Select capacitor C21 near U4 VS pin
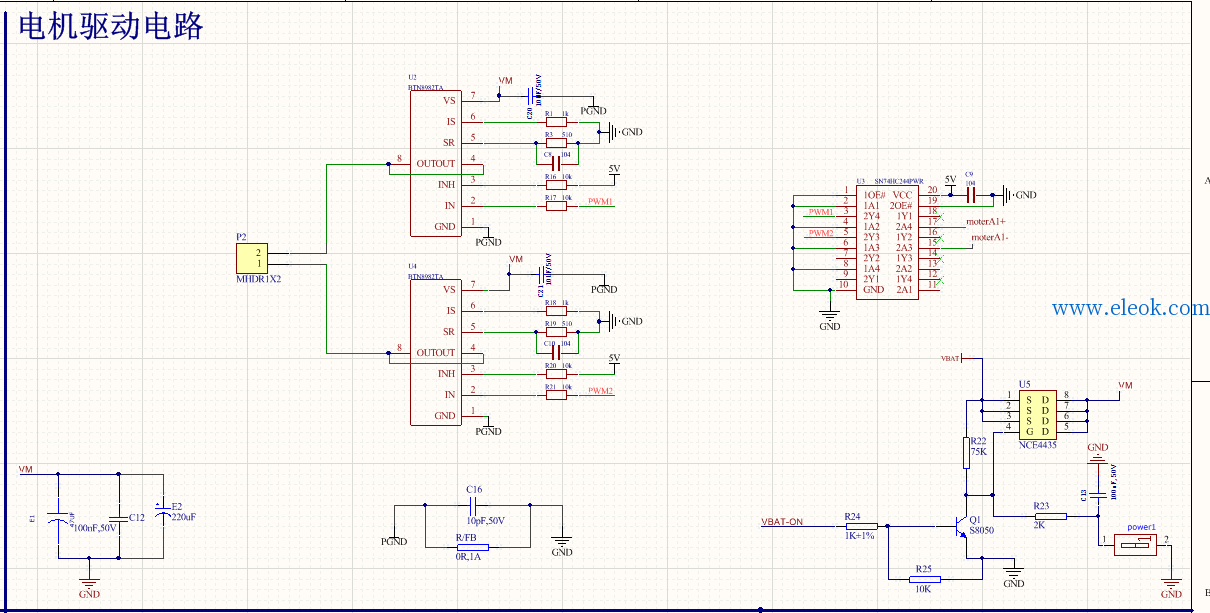The width and height of the screenshot is (1210, 613). (x=543, y=273)
